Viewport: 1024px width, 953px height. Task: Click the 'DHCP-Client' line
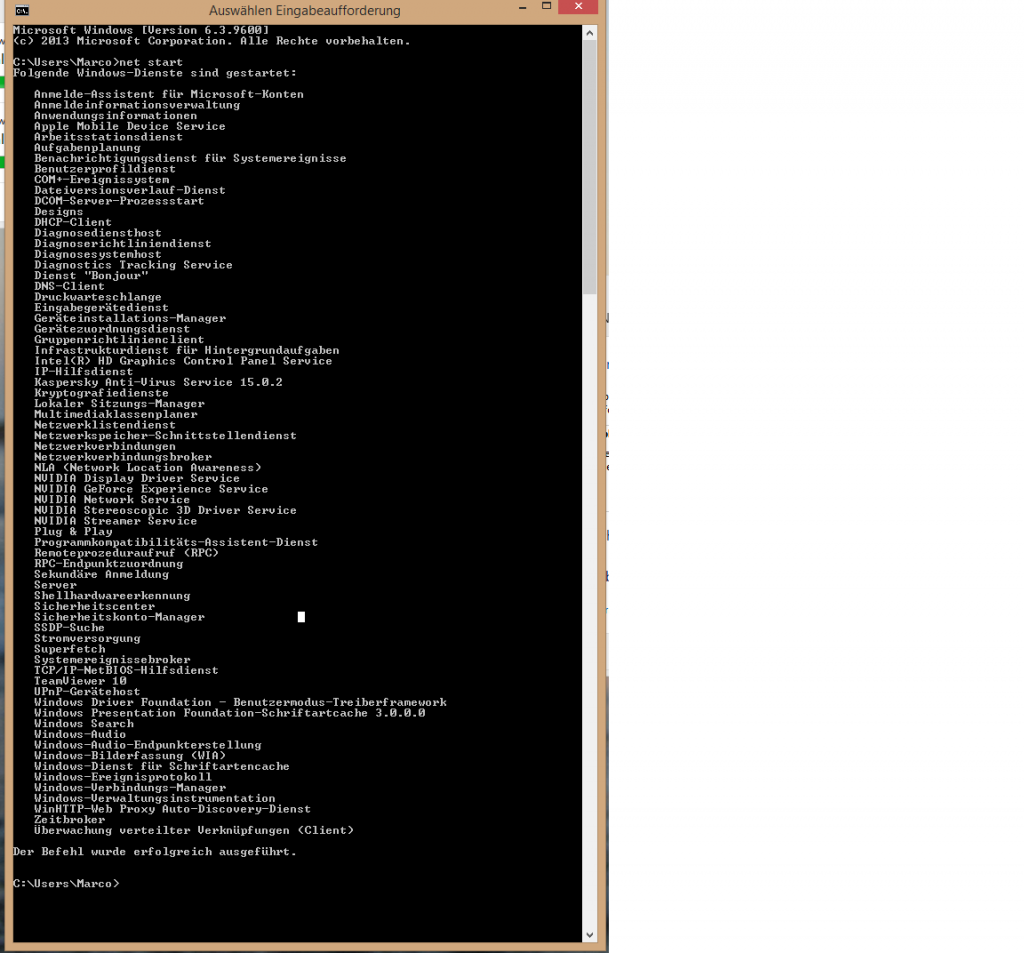[73, 222]
